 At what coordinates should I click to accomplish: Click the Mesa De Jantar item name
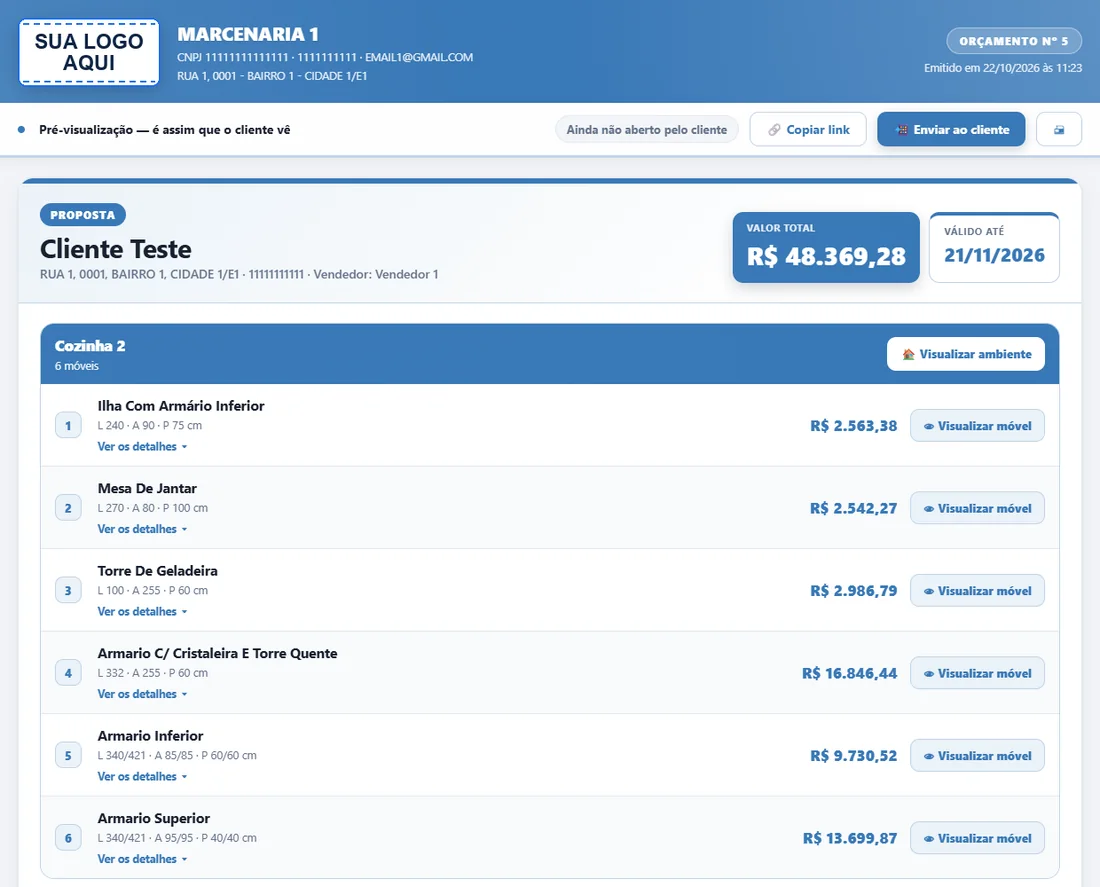[x=147, y=488]
